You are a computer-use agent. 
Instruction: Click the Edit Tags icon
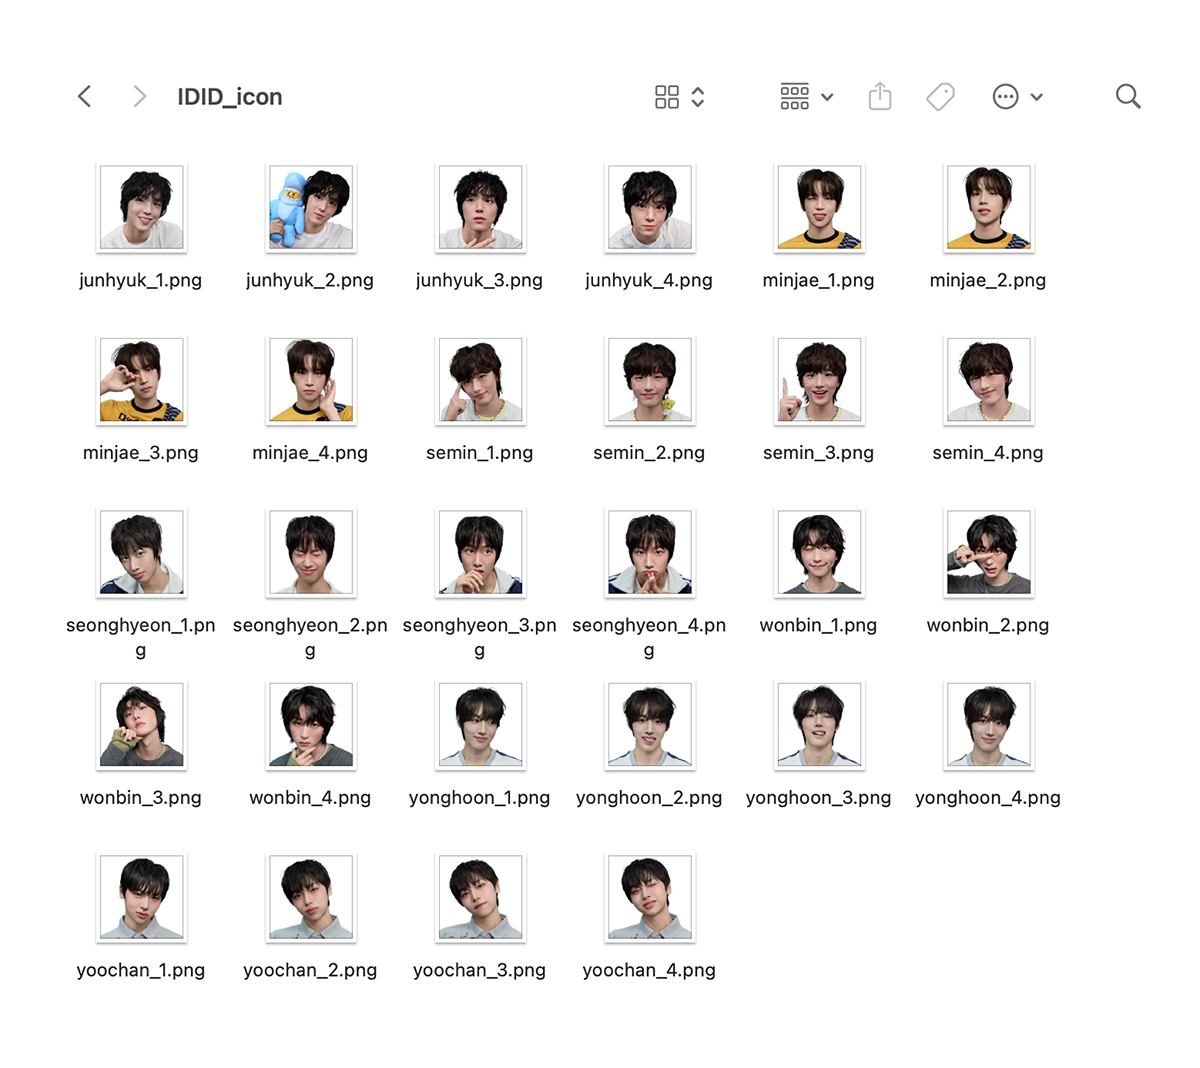(x=940, y=97)
